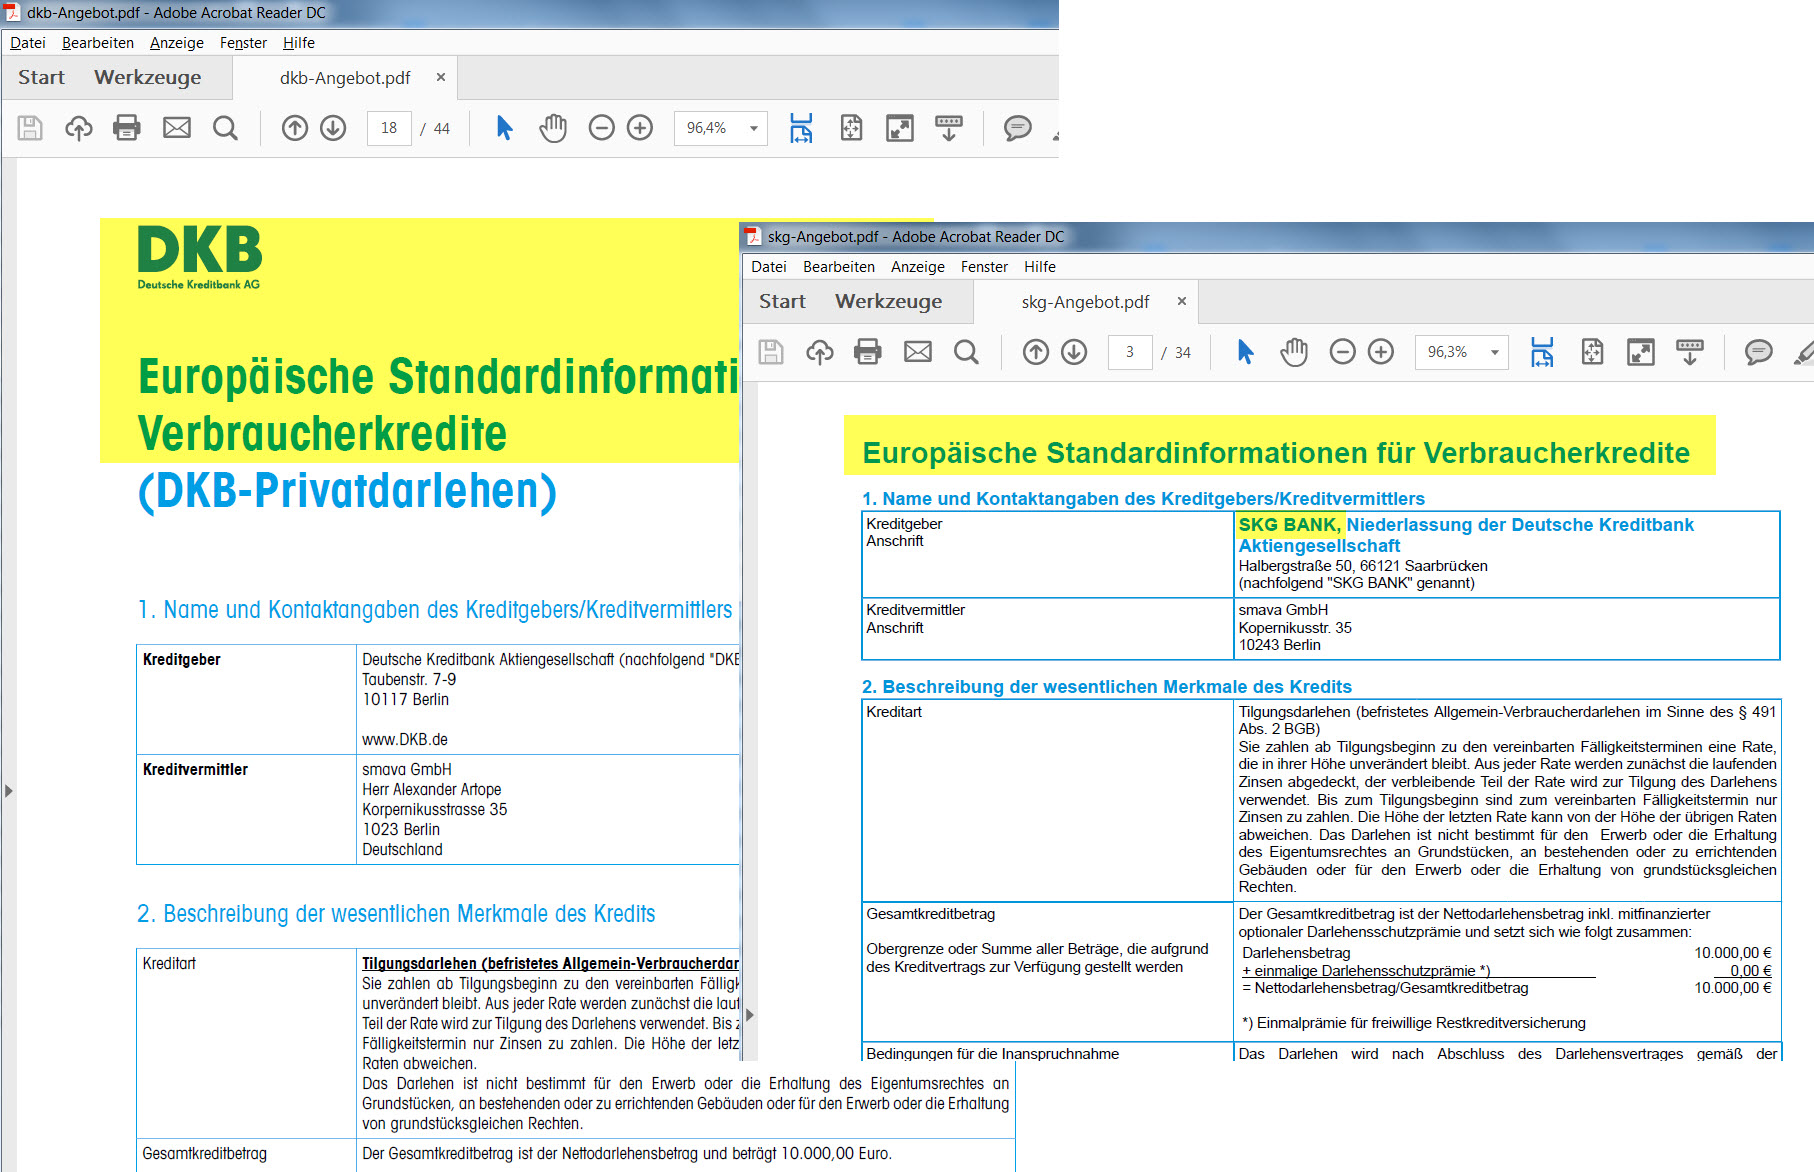Switch to Werkzeuge tab in dkb-Angebot window
Viewport: 1814px width, 1172px height.
coord(148,78)
